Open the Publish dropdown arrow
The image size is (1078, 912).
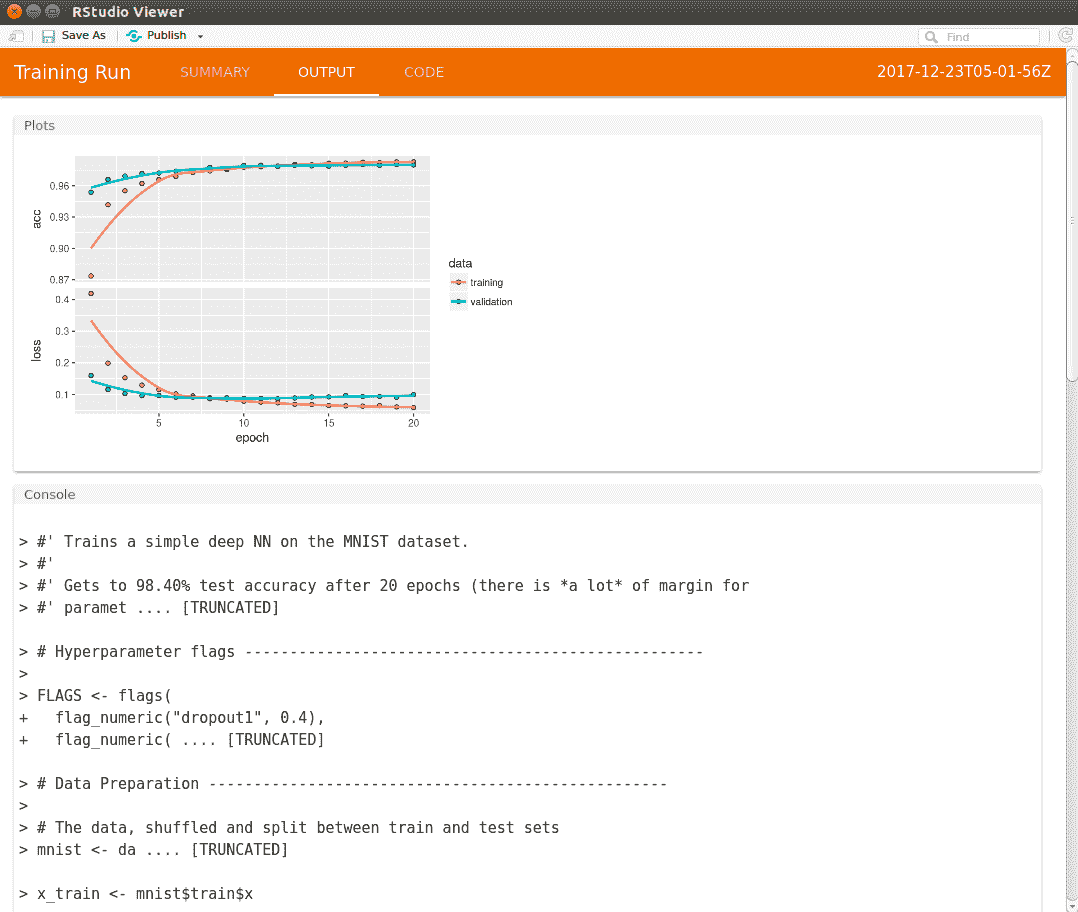pyautogui.click(x=200, y=37)
